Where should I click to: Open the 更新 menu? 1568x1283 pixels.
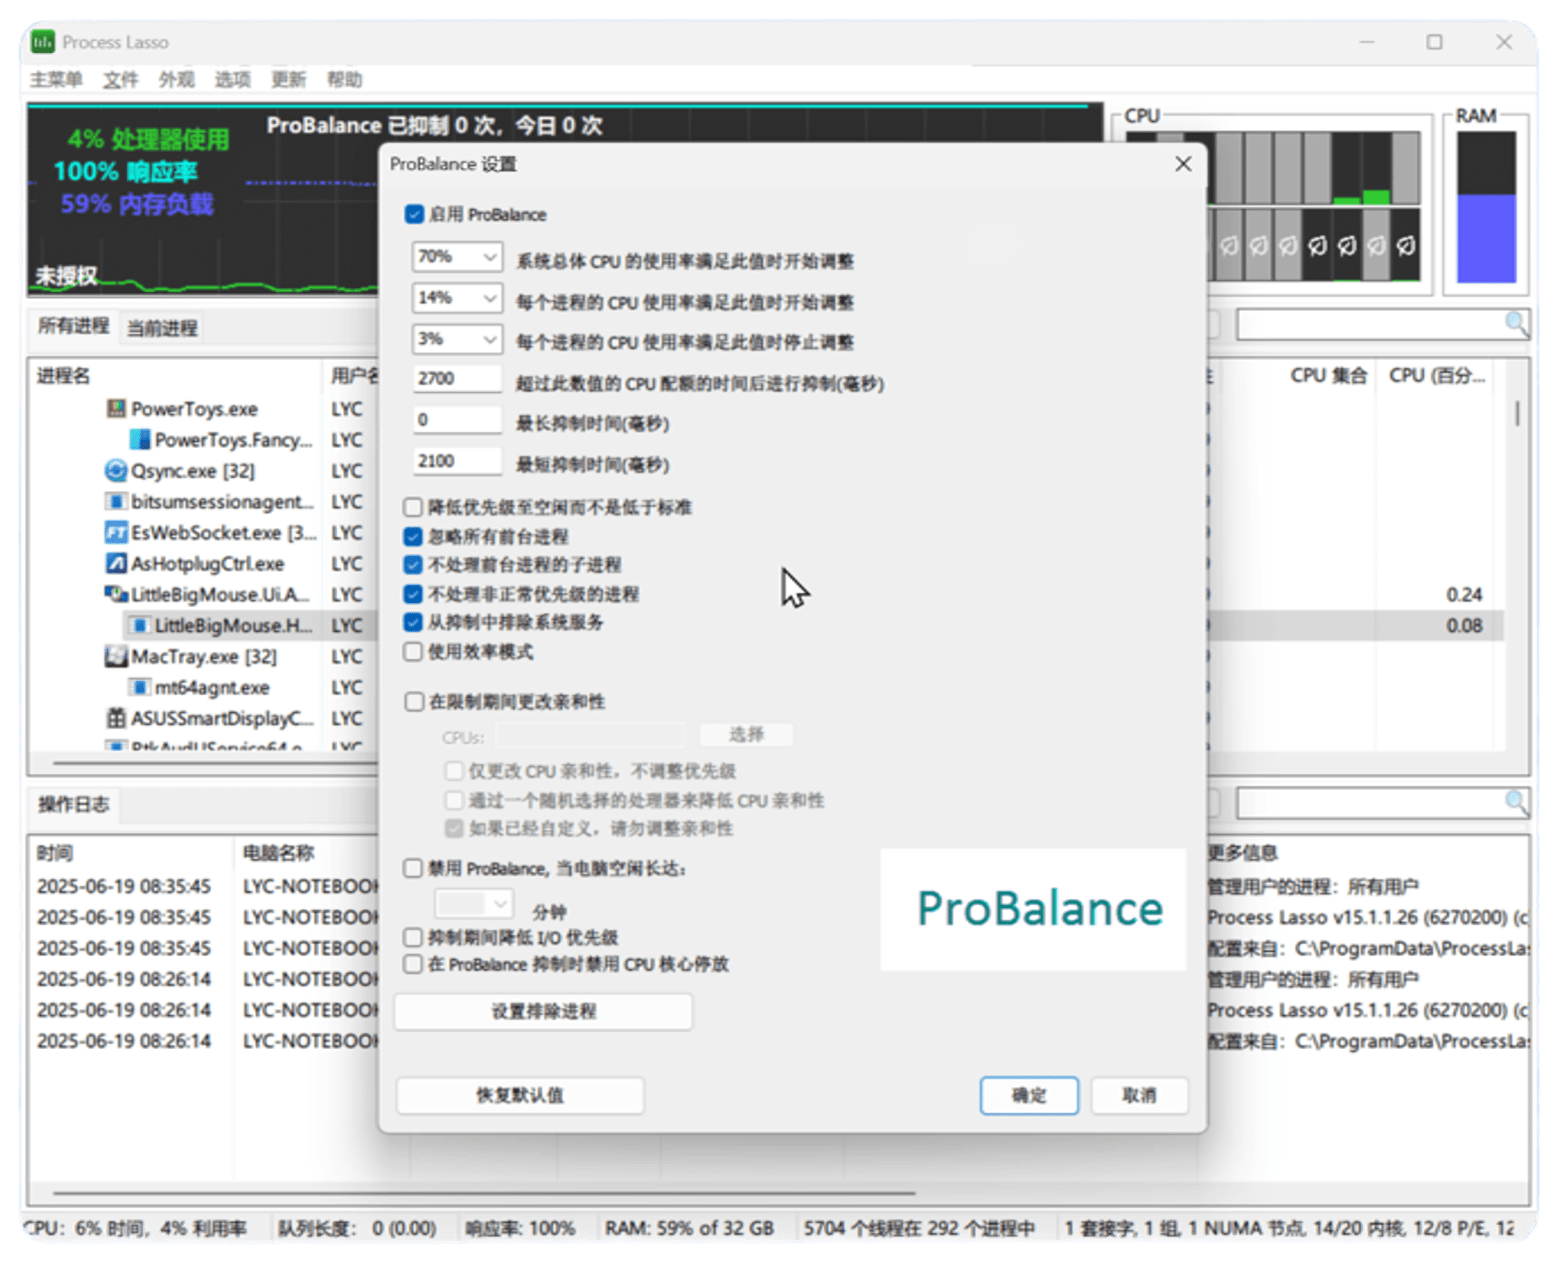point(288,79)
